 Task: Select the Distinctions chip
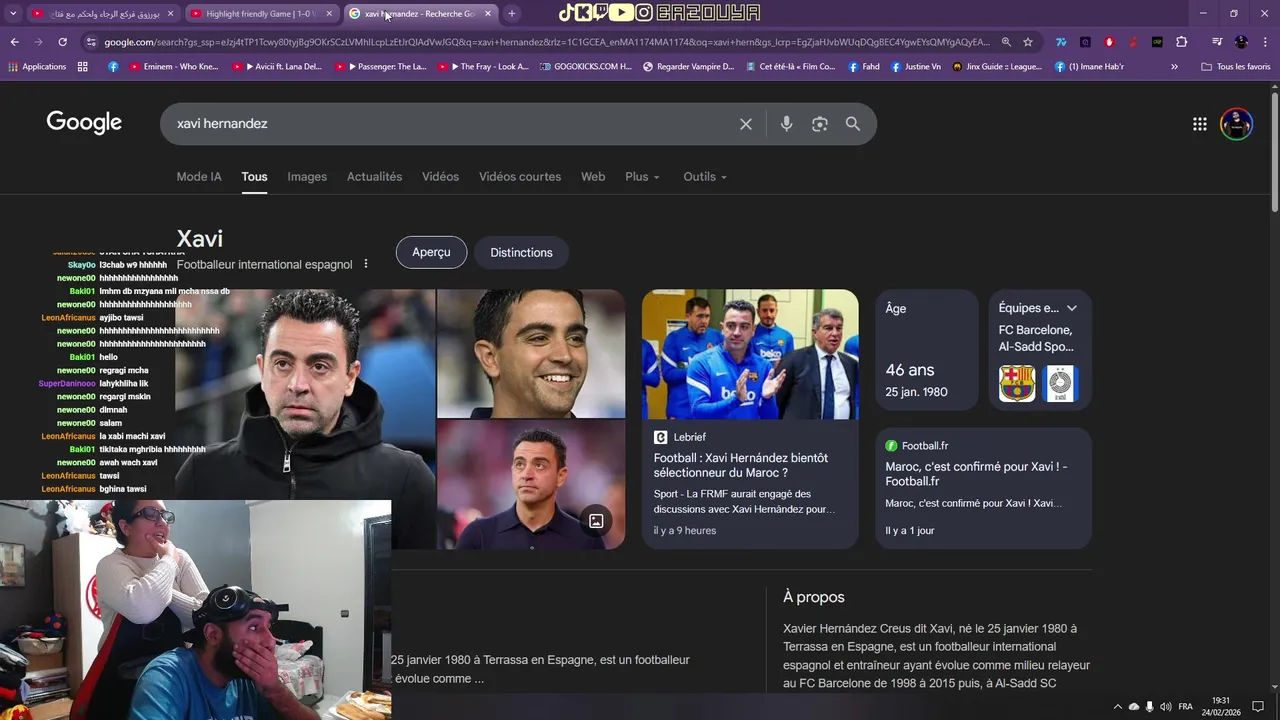521,252
